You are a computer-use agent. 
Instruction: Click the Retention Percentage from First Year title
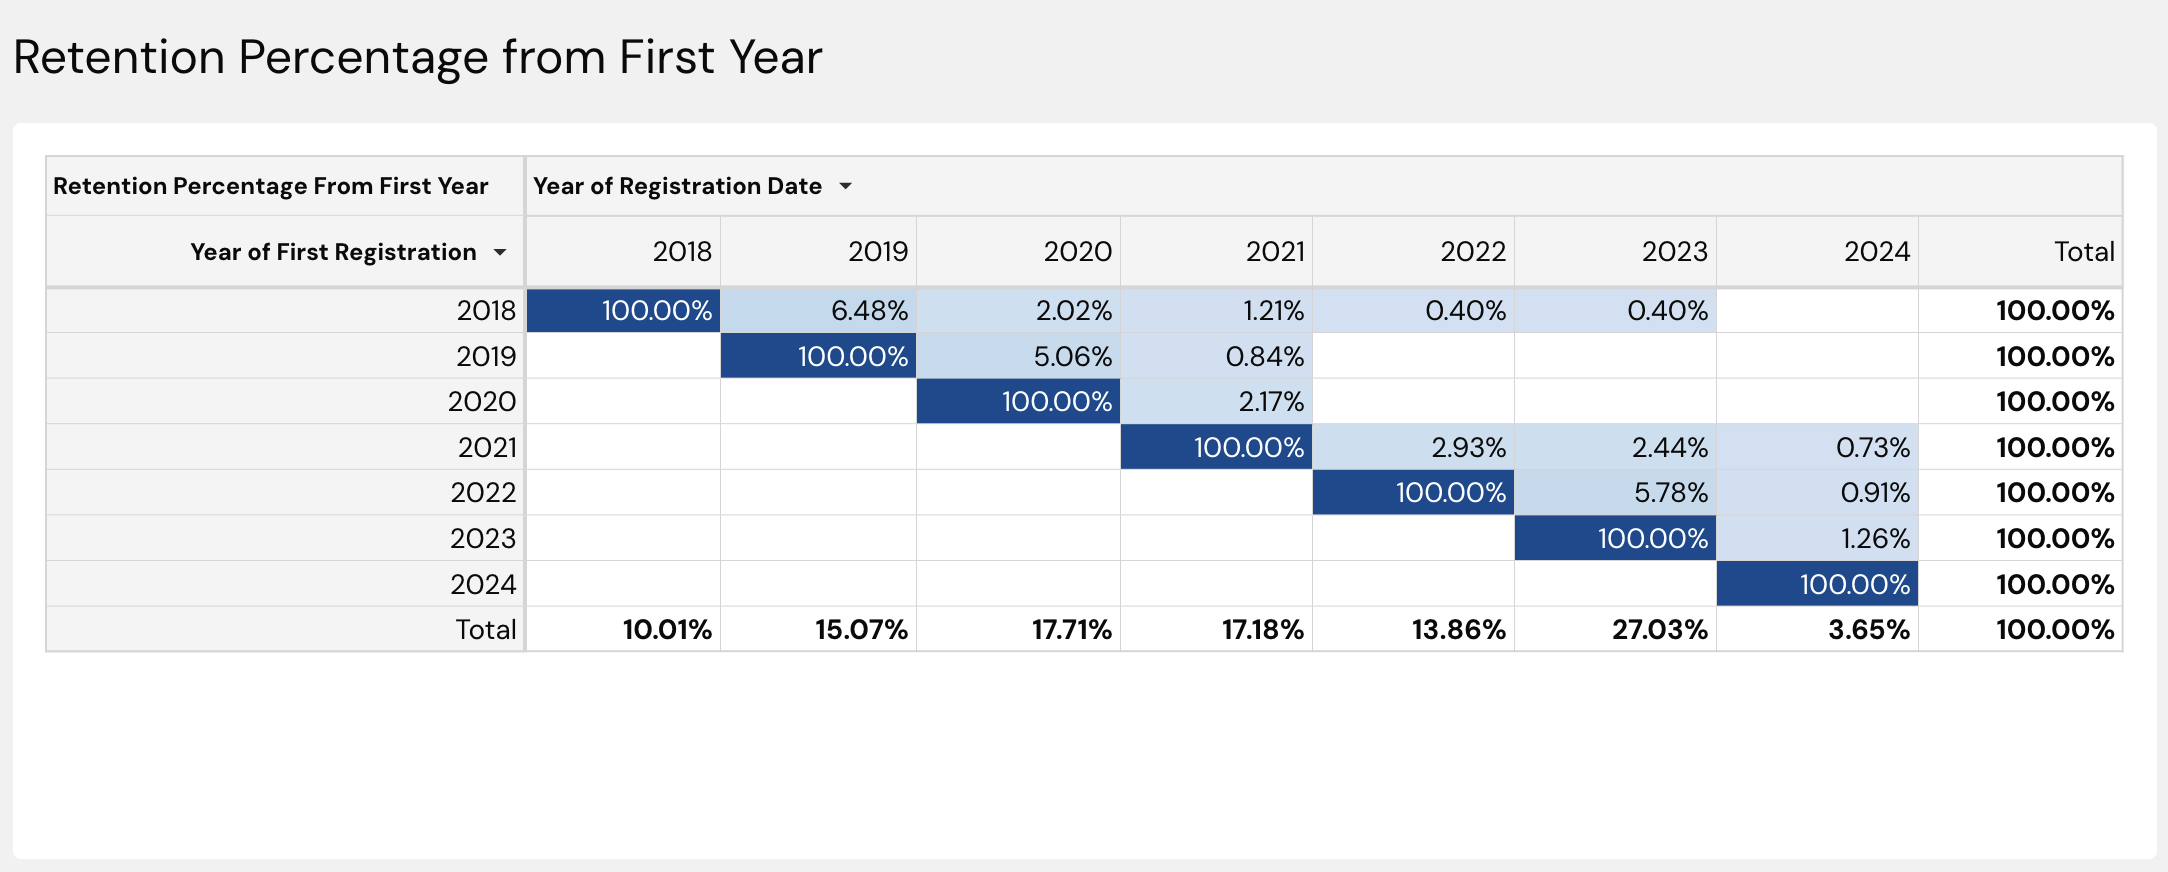click(417, 57)
